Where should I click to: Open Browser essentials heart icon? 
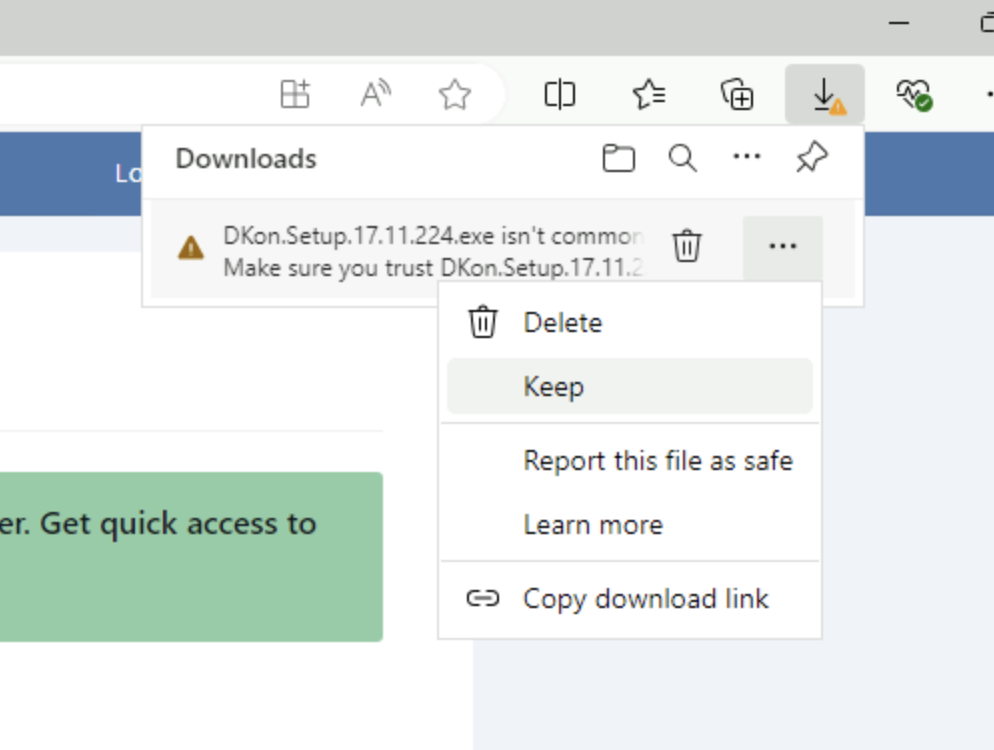click(913, 95)
